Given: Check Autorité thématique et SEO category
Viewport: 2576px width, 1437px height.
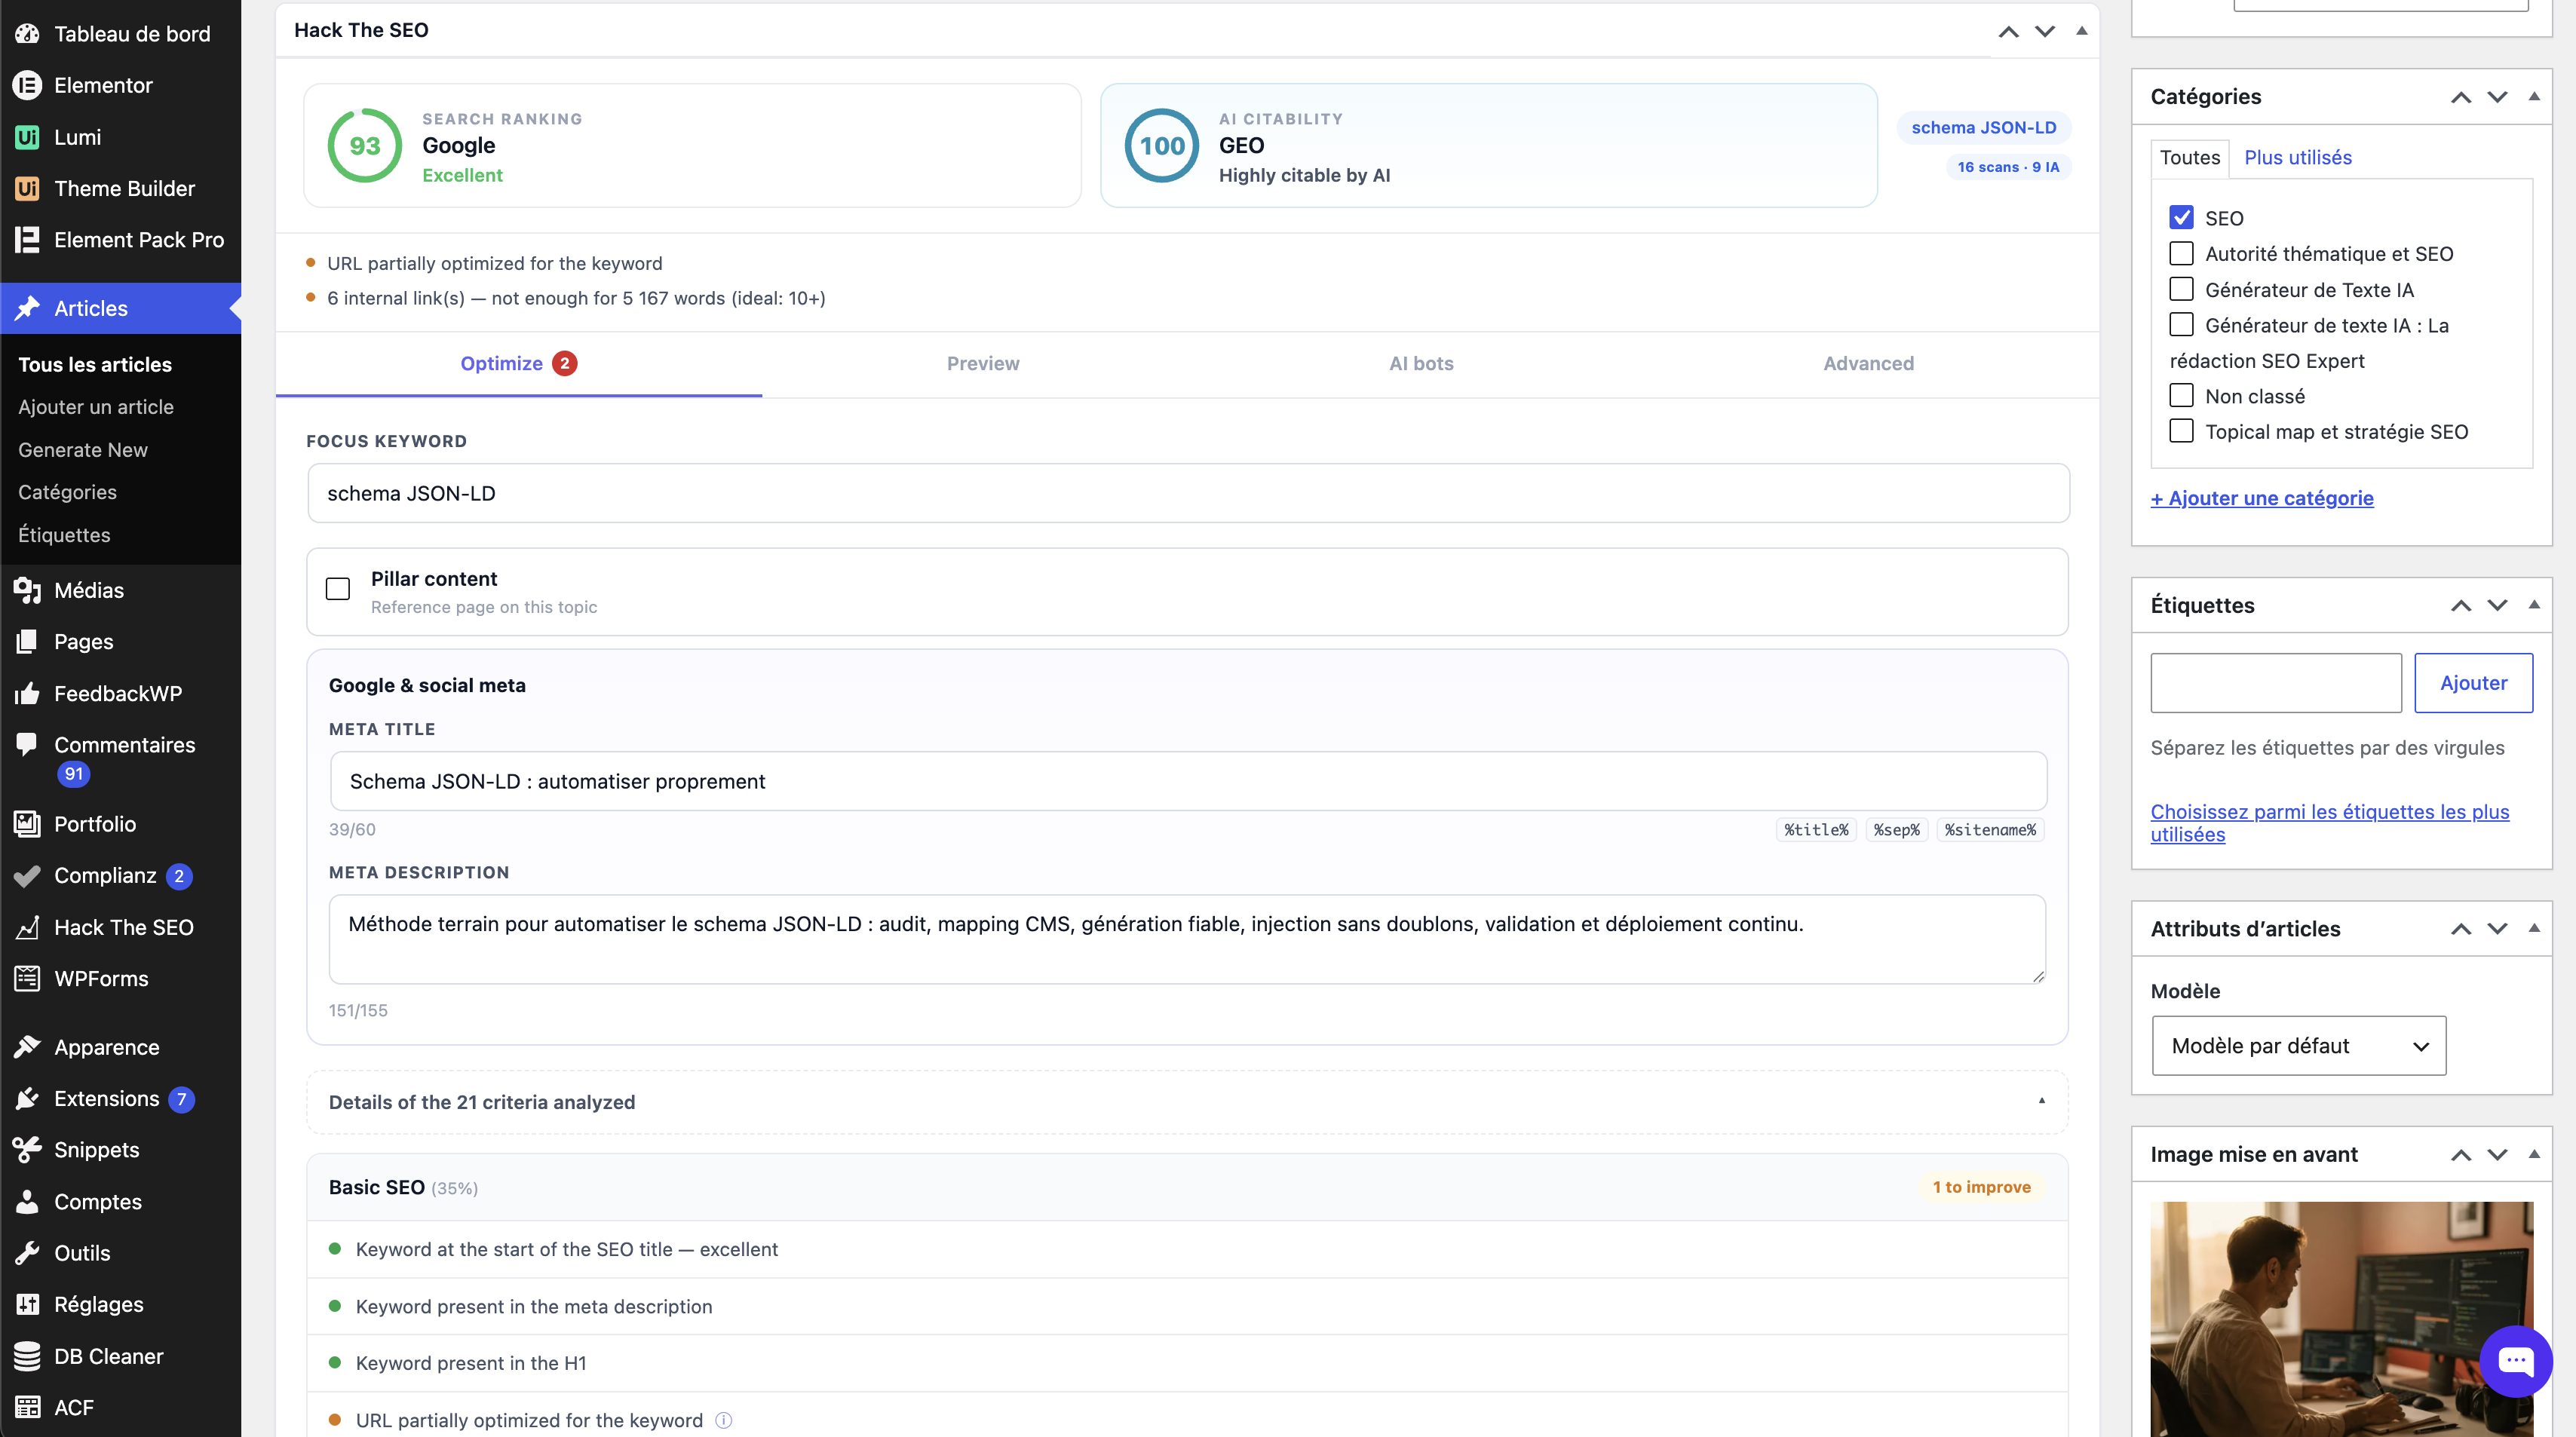Looking at the screenshot, I should [2181, 253].
